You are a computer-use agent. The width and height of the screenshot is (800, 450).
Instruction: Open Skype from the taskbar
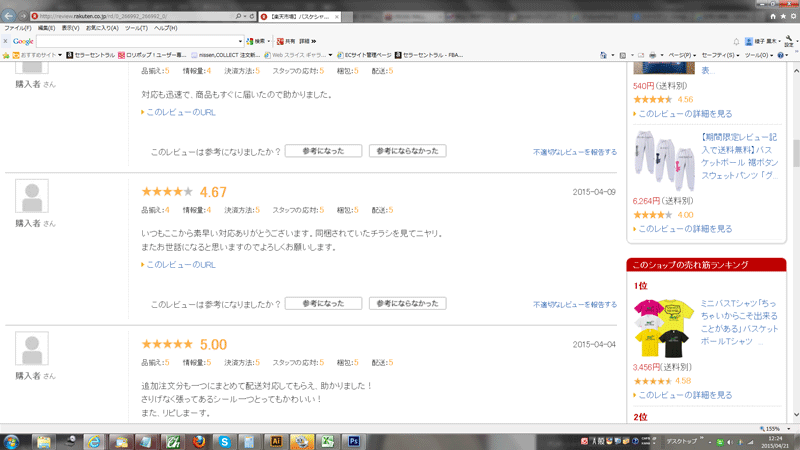point(225,440)
